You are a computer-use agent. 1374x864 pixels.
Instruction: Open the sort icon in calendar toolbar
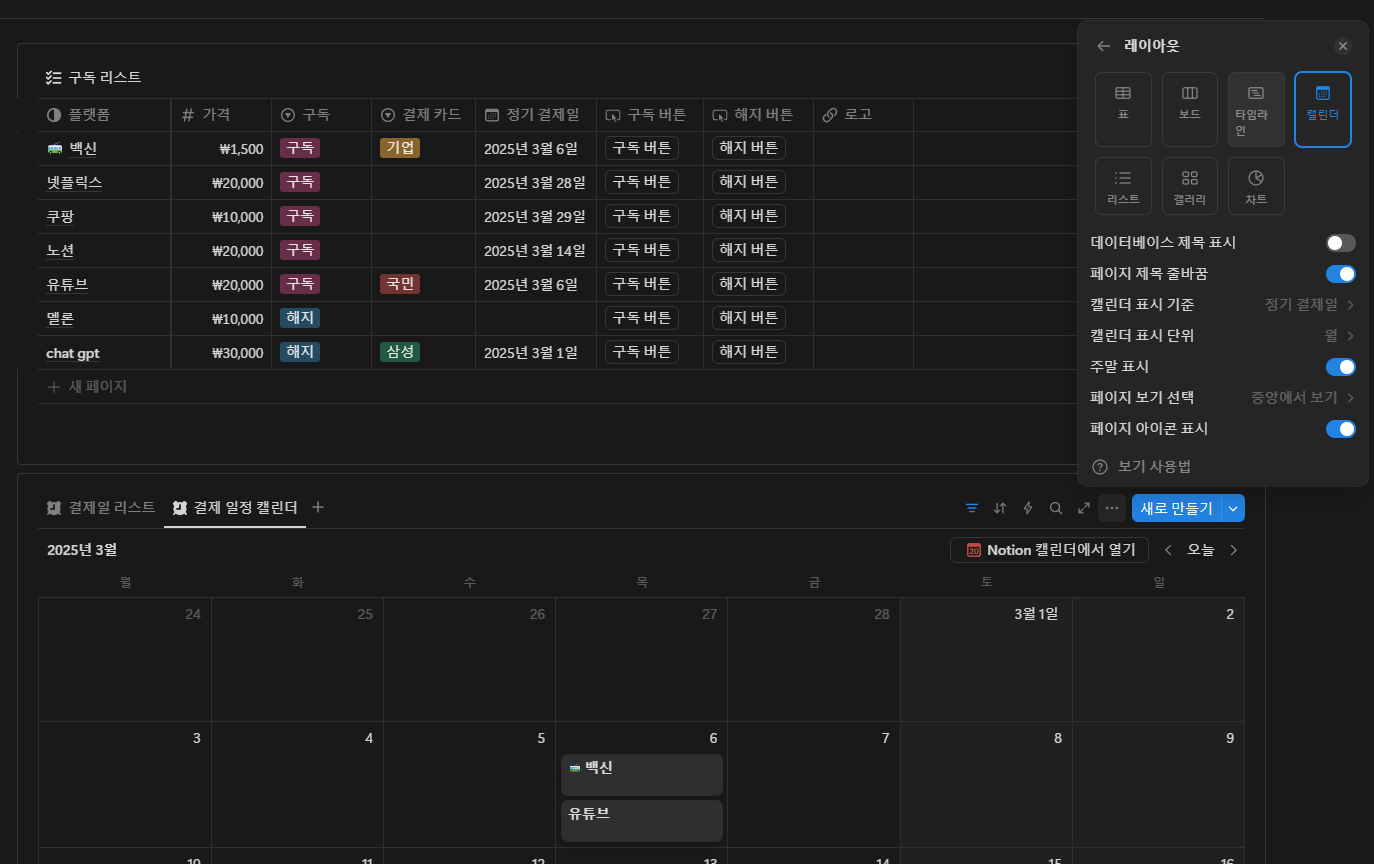click(x=999, y=508)
